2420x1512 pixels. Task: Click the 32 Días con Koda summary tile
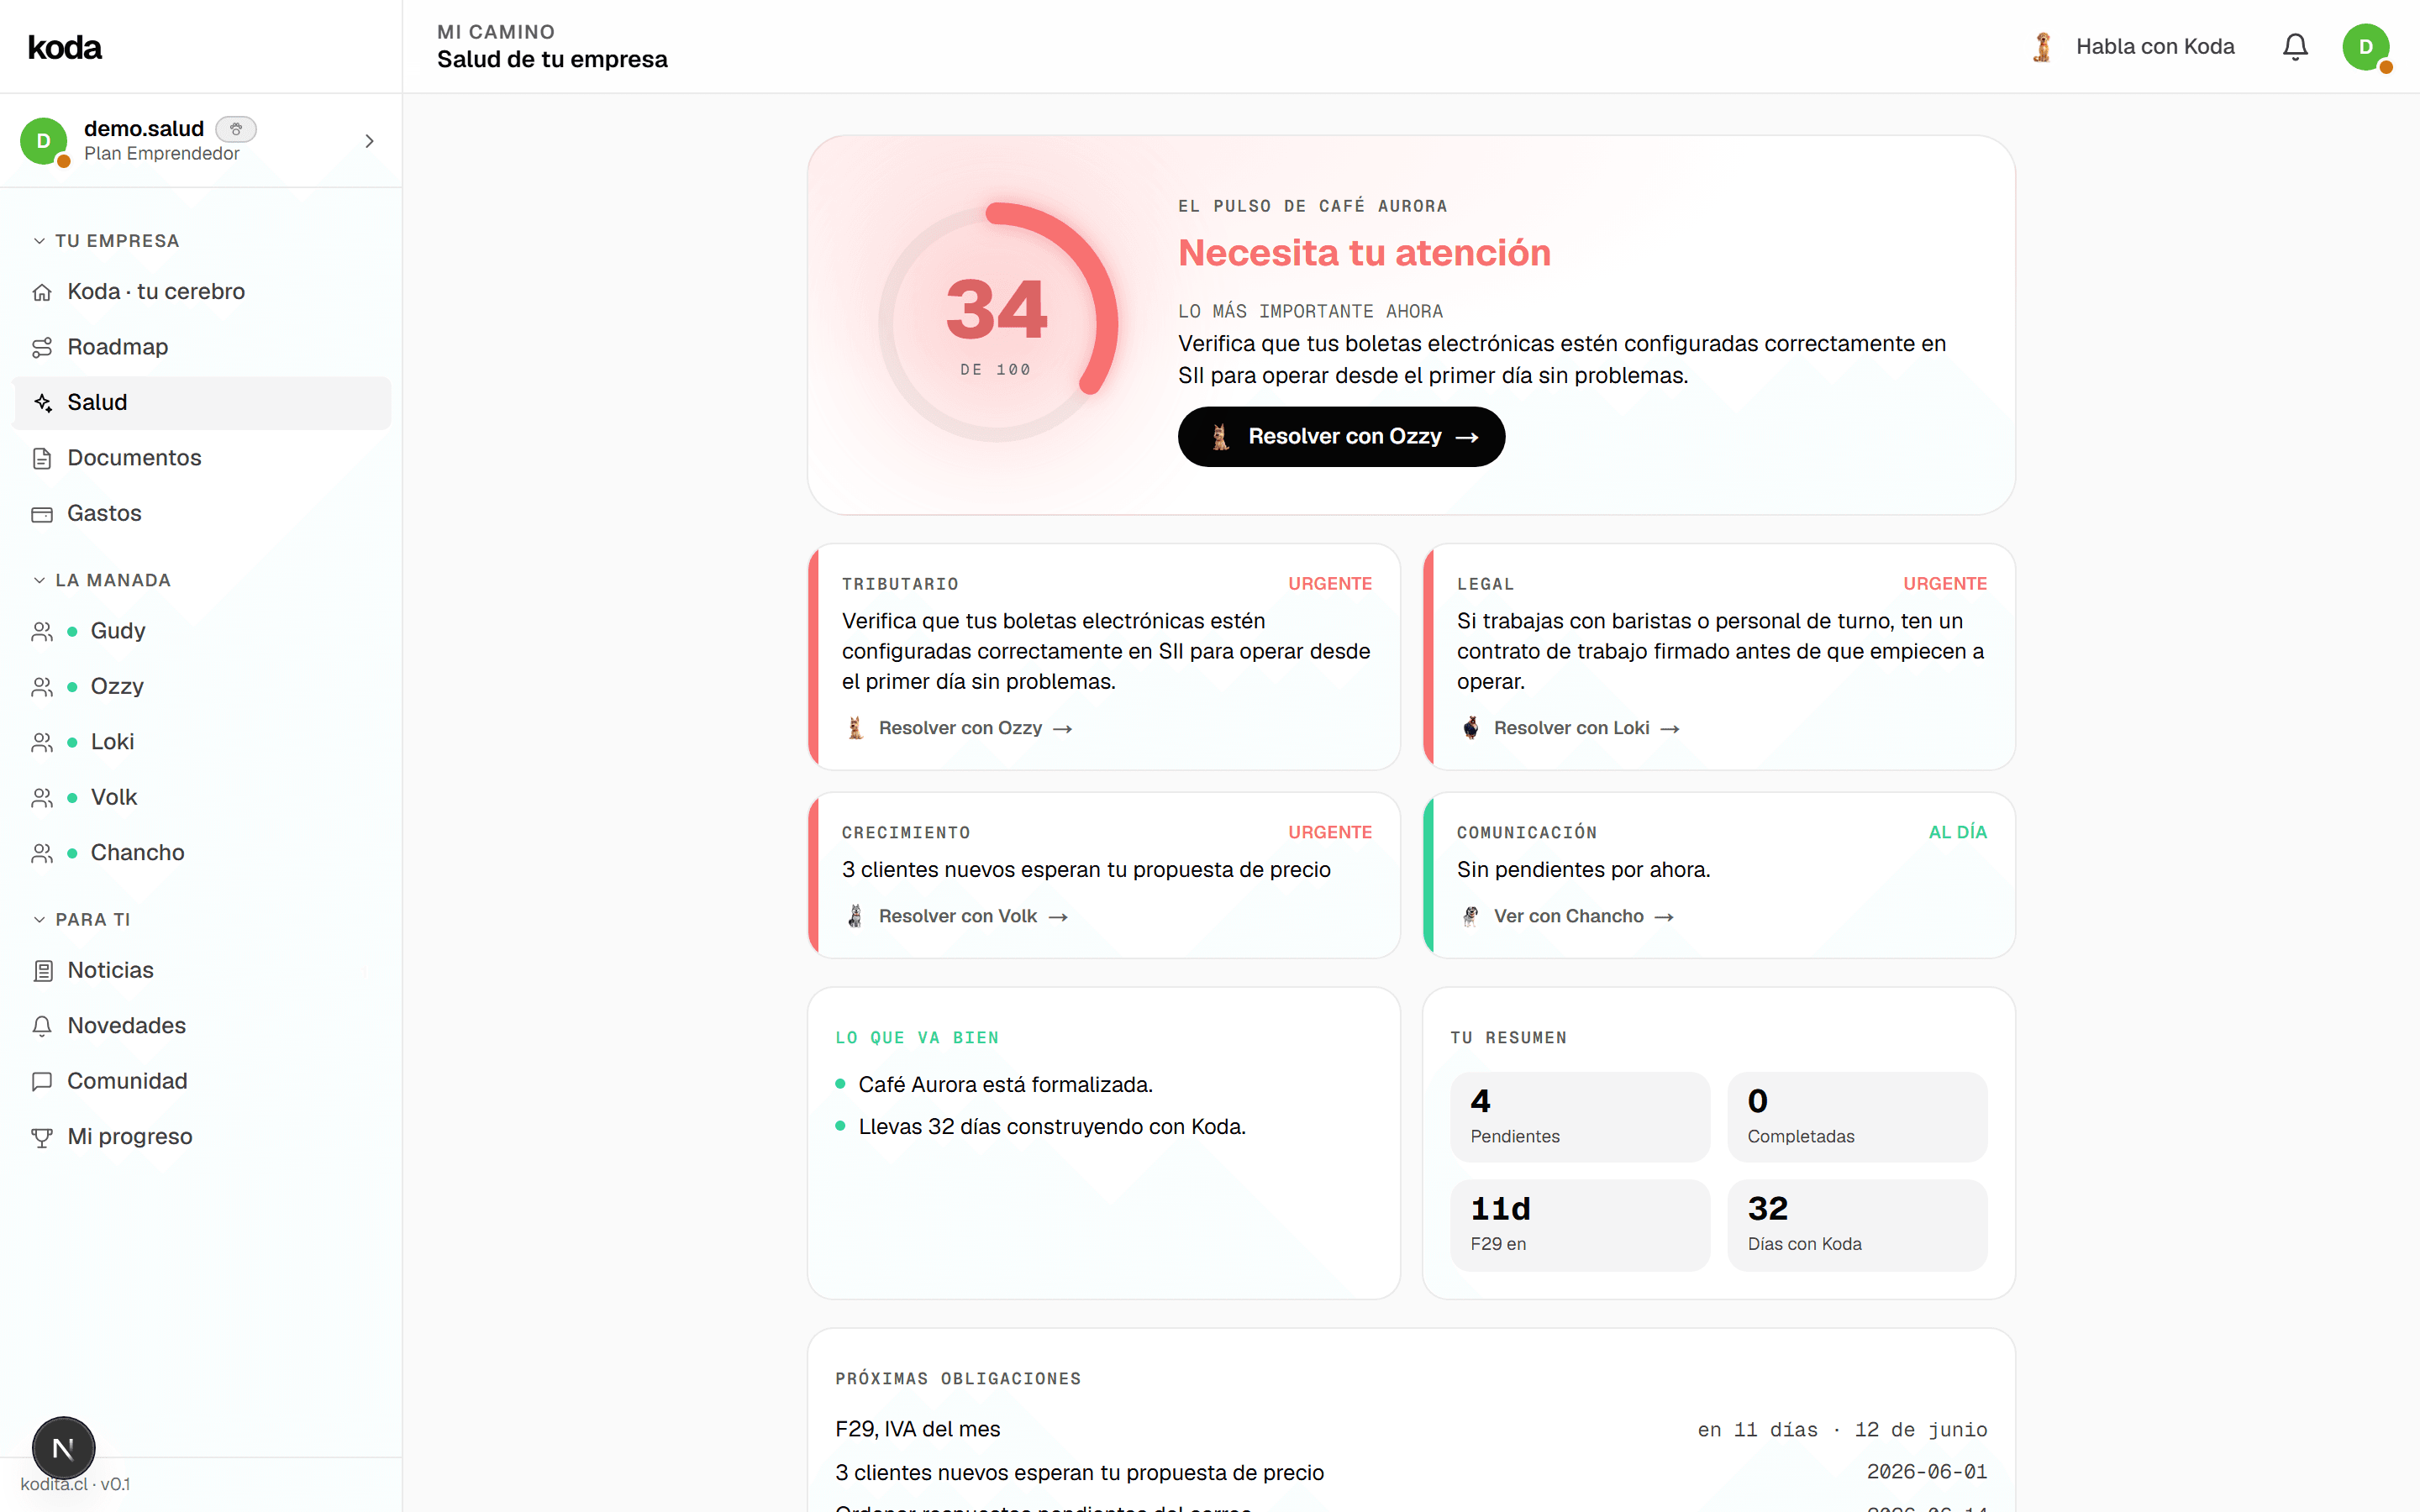click(1857, 1225)
